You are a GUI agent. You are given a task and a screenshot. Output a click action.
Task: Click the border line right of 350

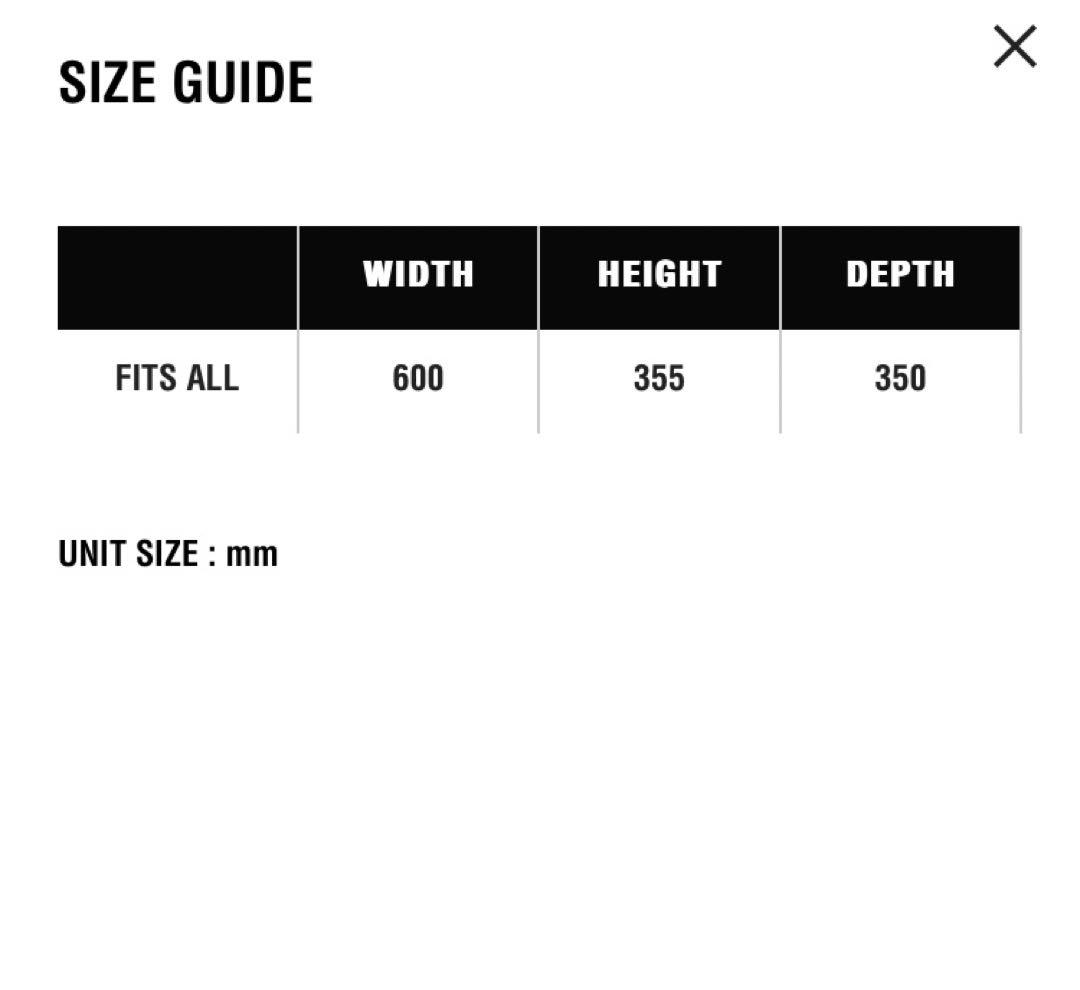point(1021,381)
